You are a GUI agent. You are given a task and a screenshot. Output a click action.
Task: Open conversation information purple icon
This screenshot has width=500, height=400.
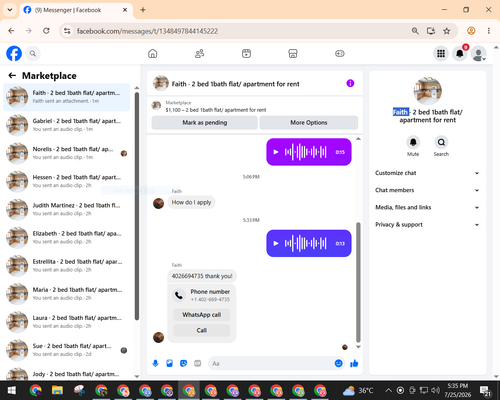350,83
